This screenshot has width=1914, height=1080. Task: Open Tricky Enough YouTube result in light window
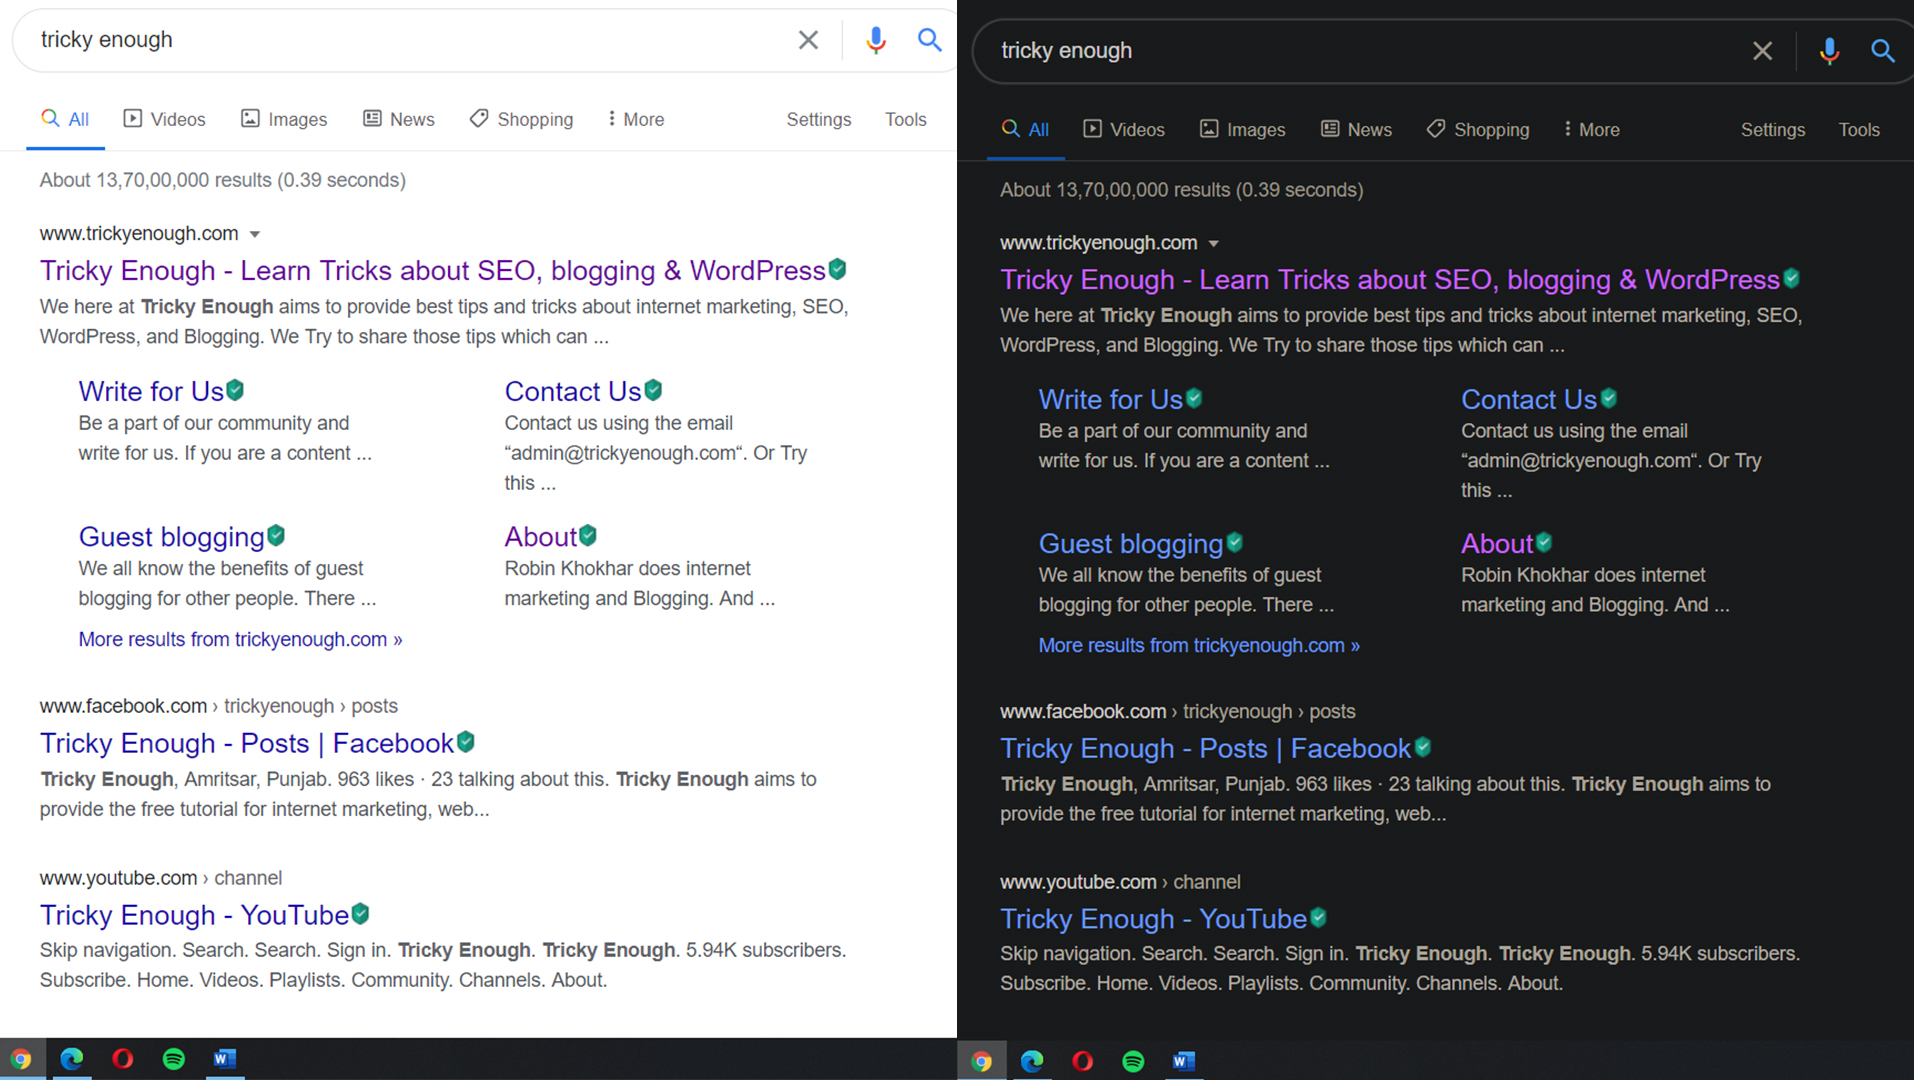pos(194,915)
